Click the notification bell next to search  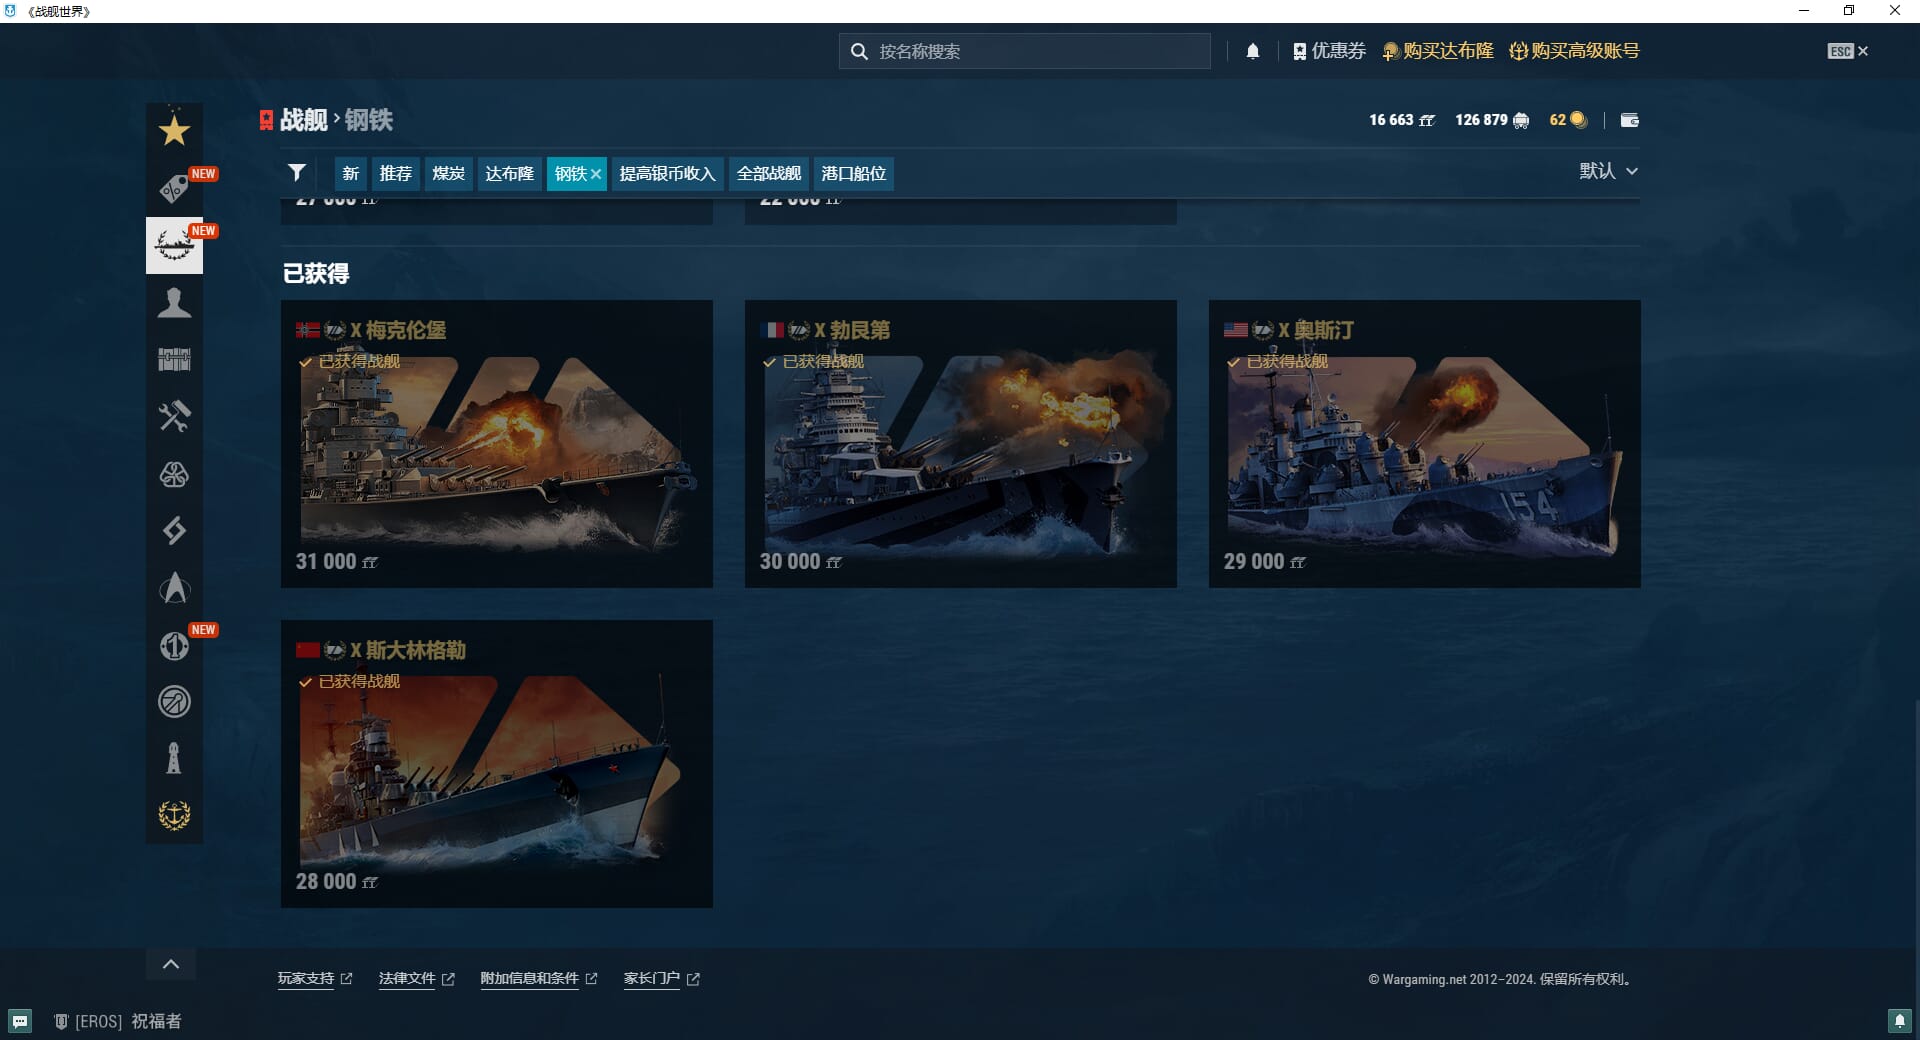click(1252, 51)
